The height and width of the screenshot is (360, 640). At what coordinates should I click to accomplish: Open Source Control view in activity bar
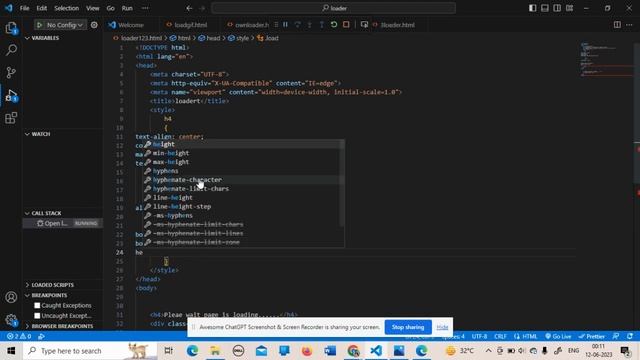(x=11, y=73)
